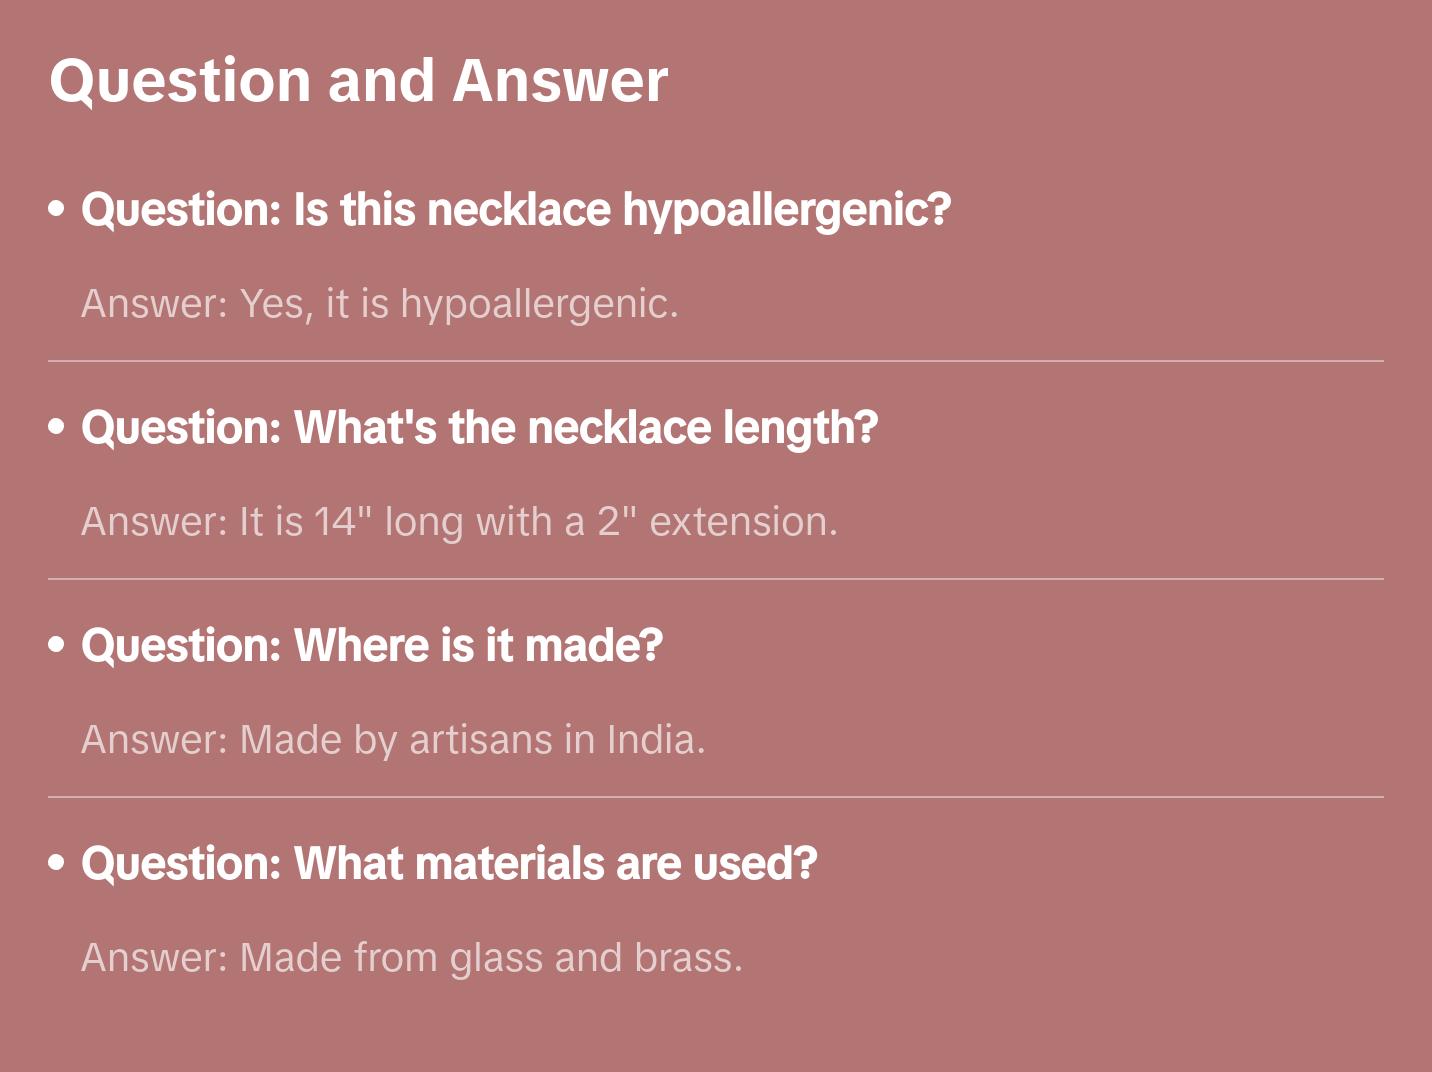This screenshot has width=1432, height=1072.
Task: Expand the 'What's the necklace length?' question
Action: [x=480, y=428]
